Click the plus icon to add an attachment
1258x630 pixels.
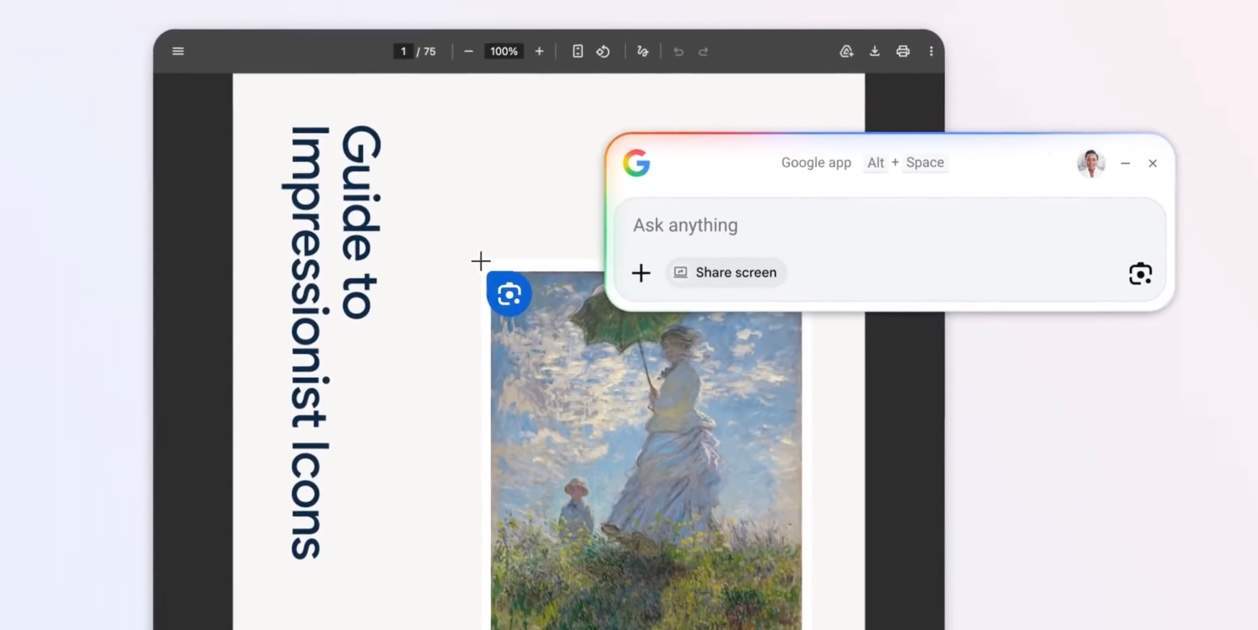pyautogui.click(x=640, y=272)
